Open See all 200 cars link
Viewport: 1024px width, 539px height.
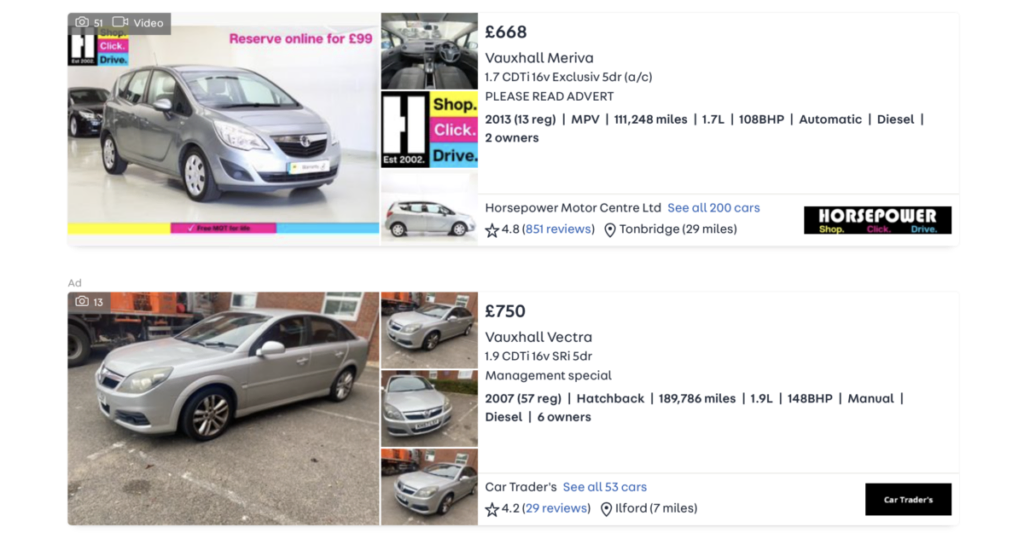tap(713, 208)
